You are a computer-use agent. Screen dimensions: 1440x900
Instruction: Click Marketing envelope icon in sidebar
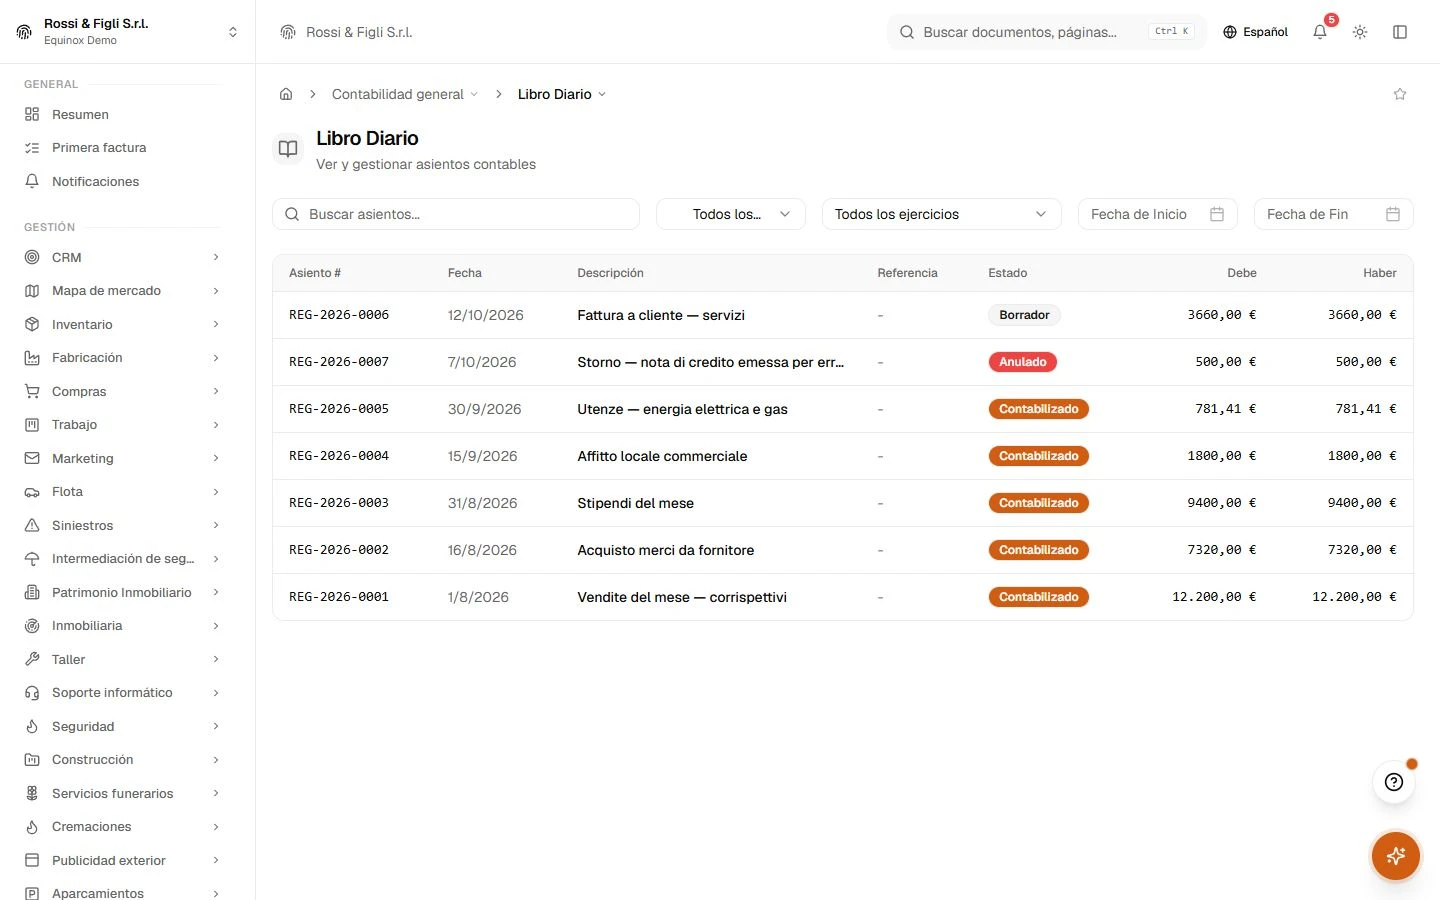[x=32, y=458]
